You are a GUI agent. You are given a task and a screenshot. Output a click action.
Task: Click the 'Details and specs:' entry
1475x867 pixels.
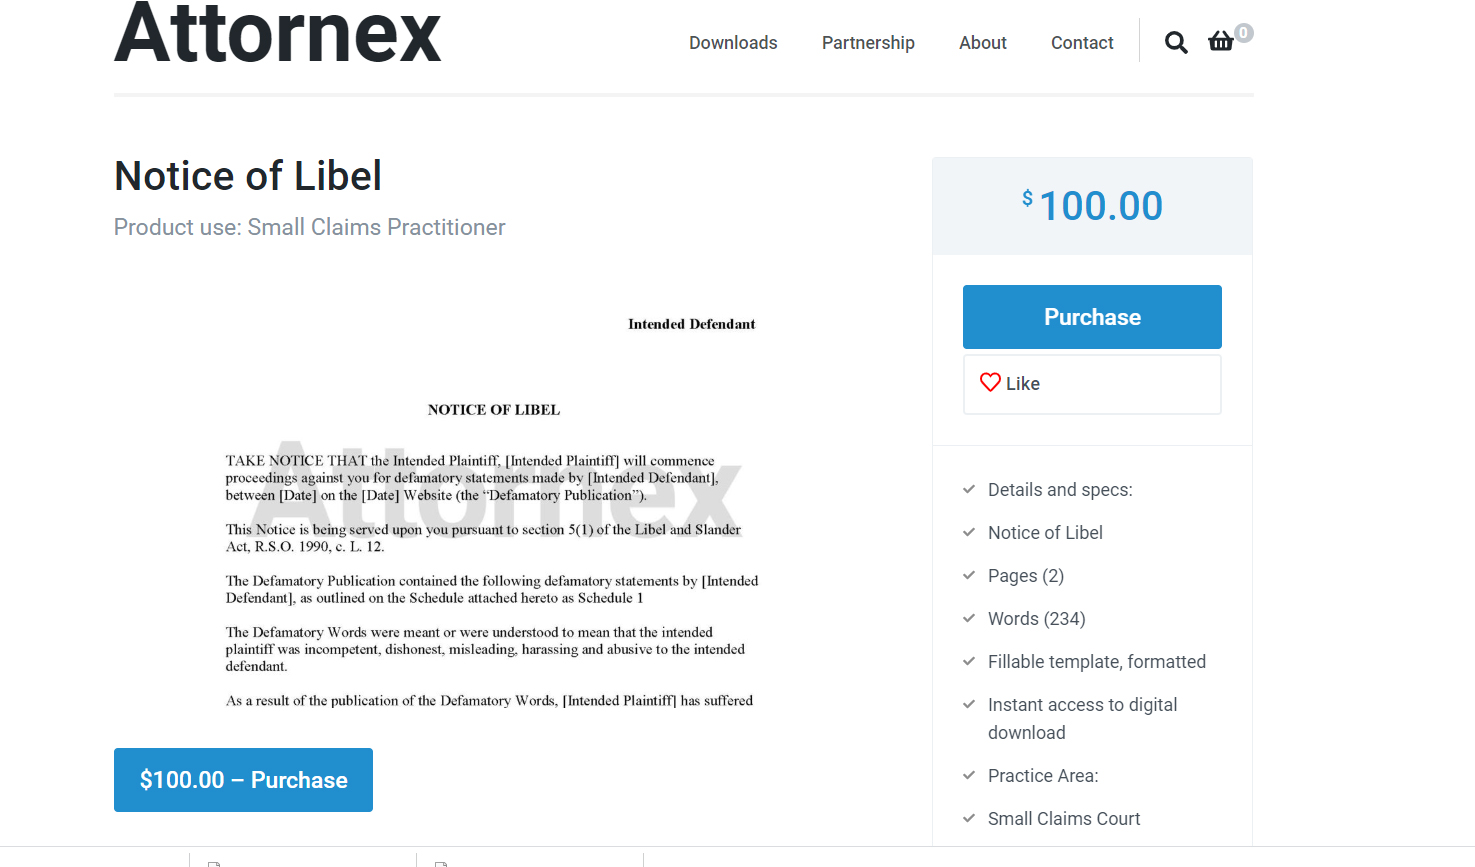coord(1060,489)
